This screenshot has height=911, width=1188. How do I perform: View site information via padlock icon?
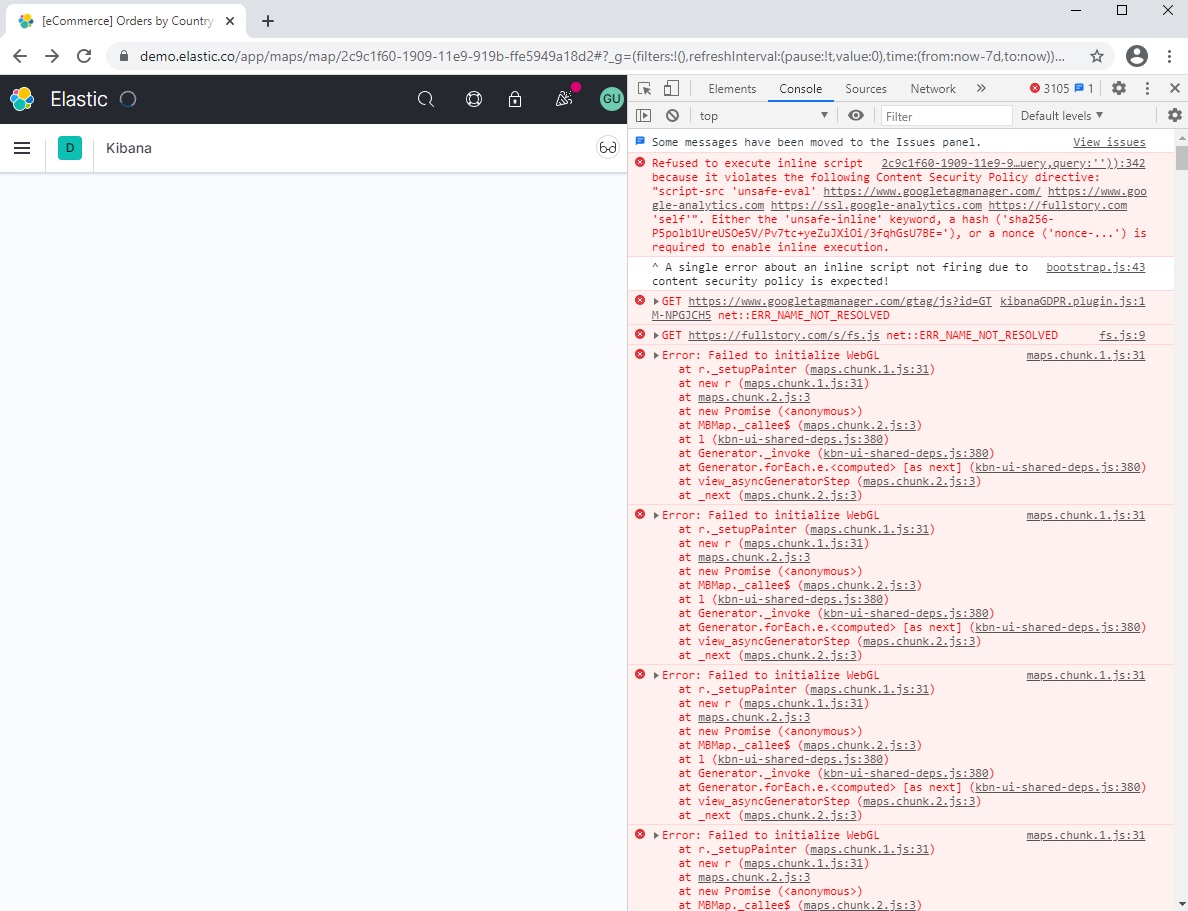tap(124, 56)
